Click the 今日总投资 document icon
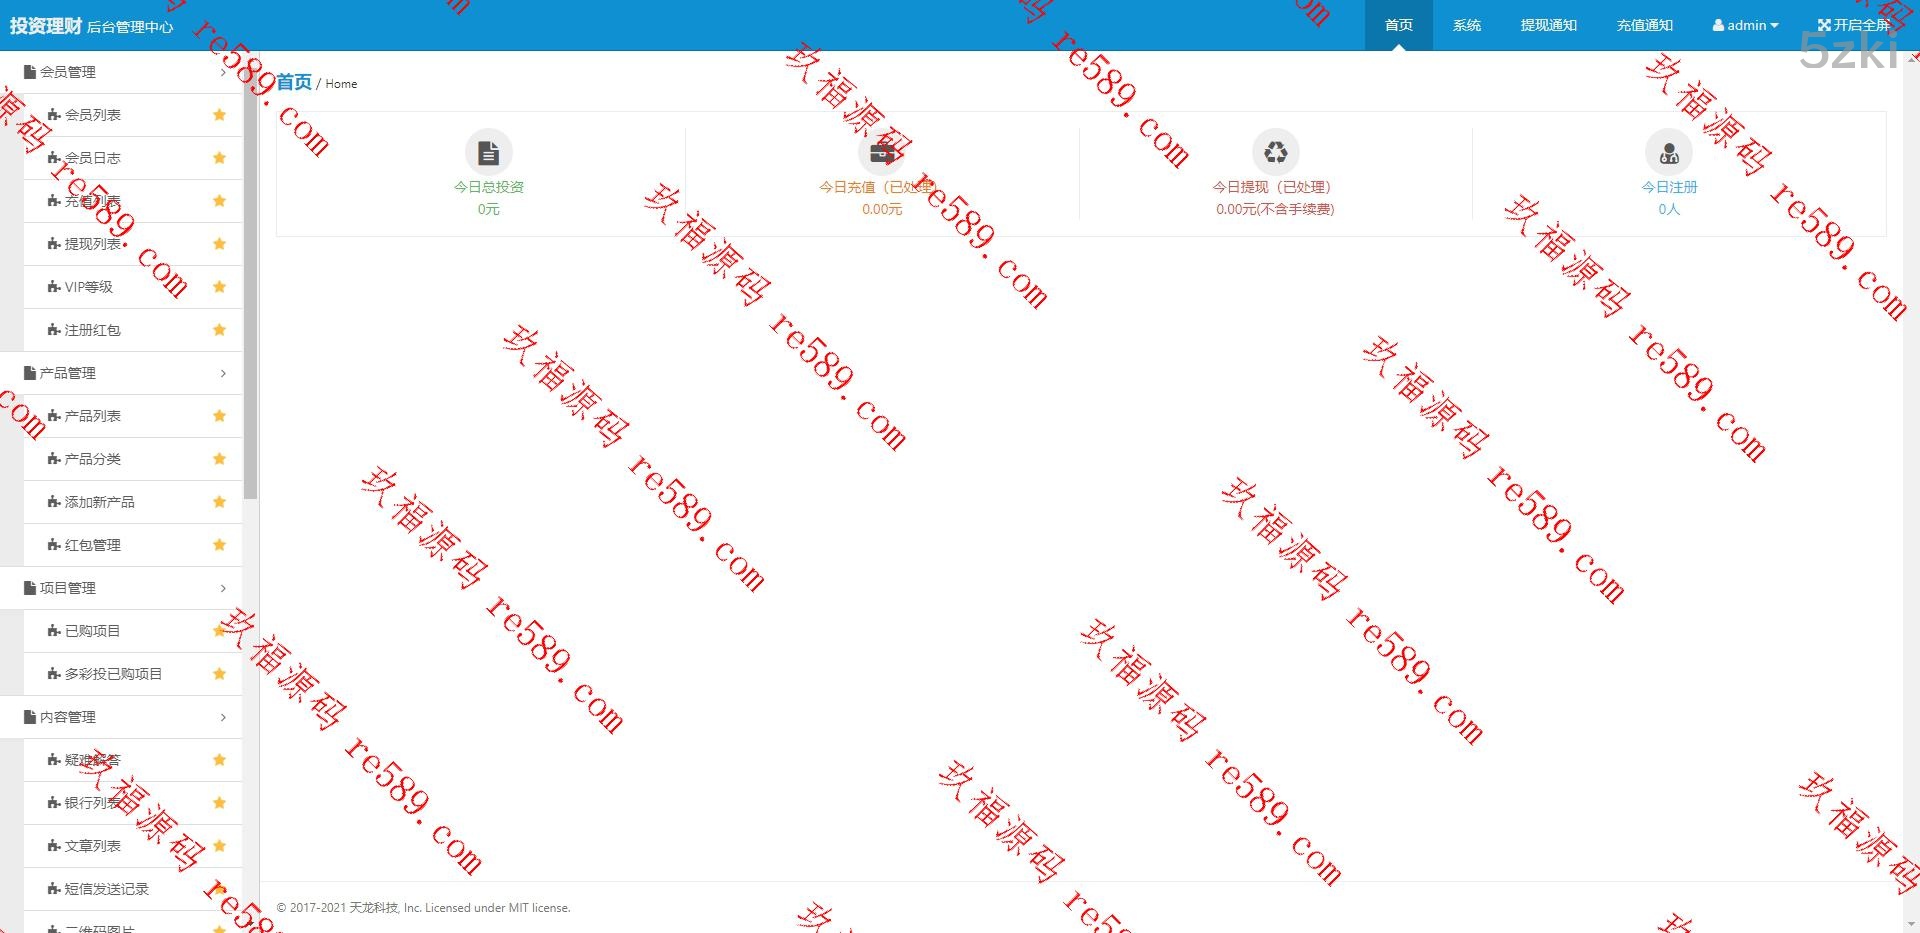The image size is (1920, 933). click(488, 153)
